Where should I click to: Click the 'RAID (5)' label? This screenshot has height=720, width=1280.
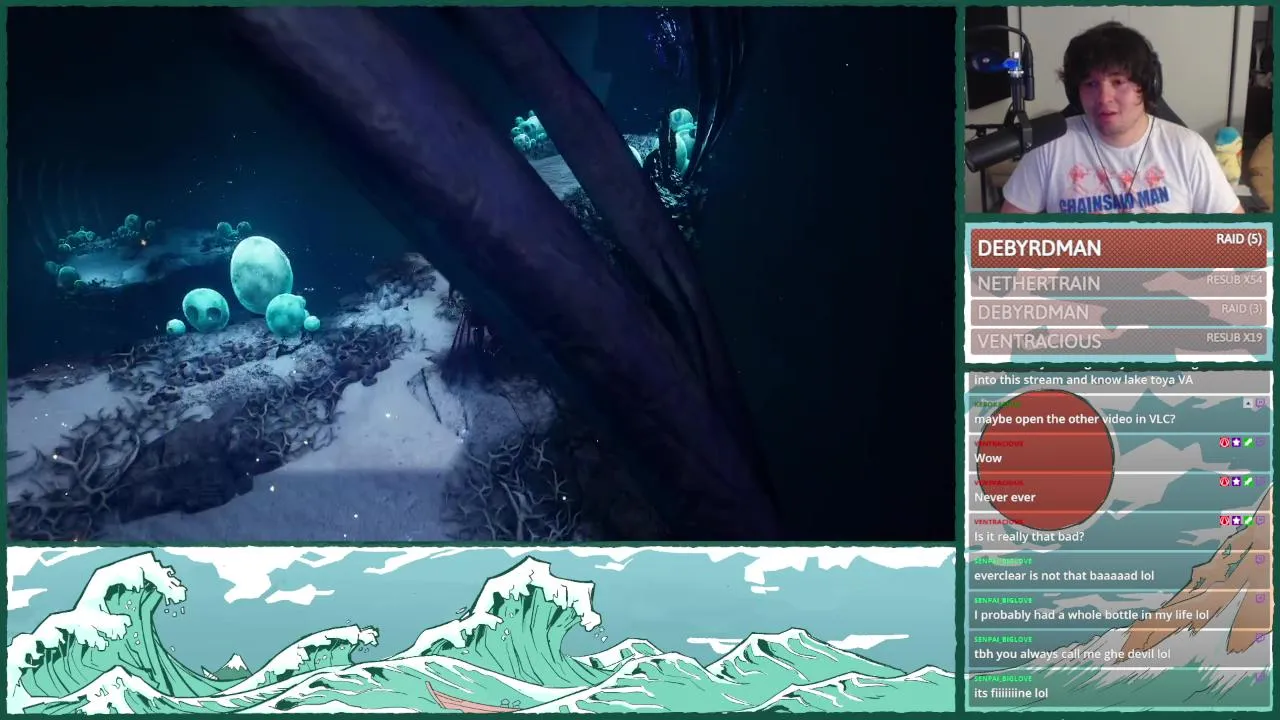coord(1238,239)
